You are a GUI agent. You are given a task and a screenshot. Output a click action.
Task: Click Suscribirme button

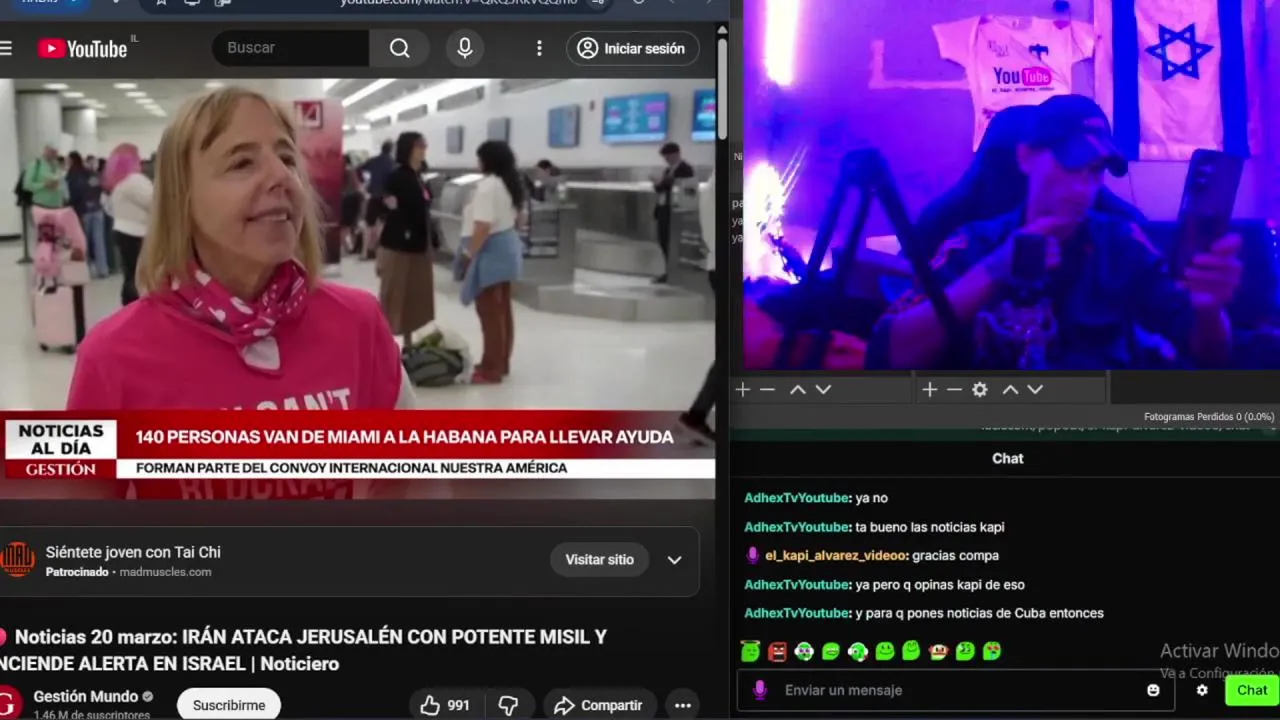[x=229, y=705]
